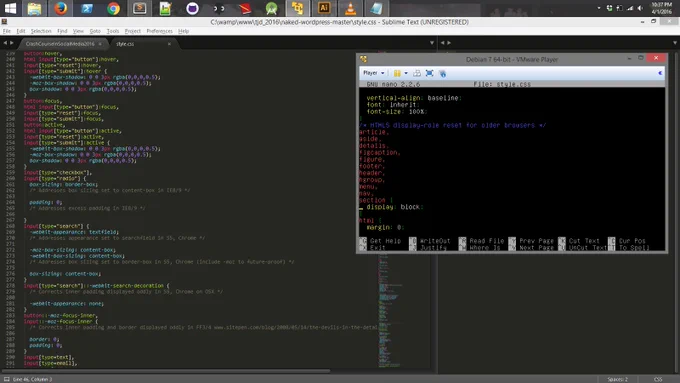The width and height of the screenshot is (680, 383).
Task: Click 'WriteOut' shortcut label in nano
Action: (x=435, y=241)
